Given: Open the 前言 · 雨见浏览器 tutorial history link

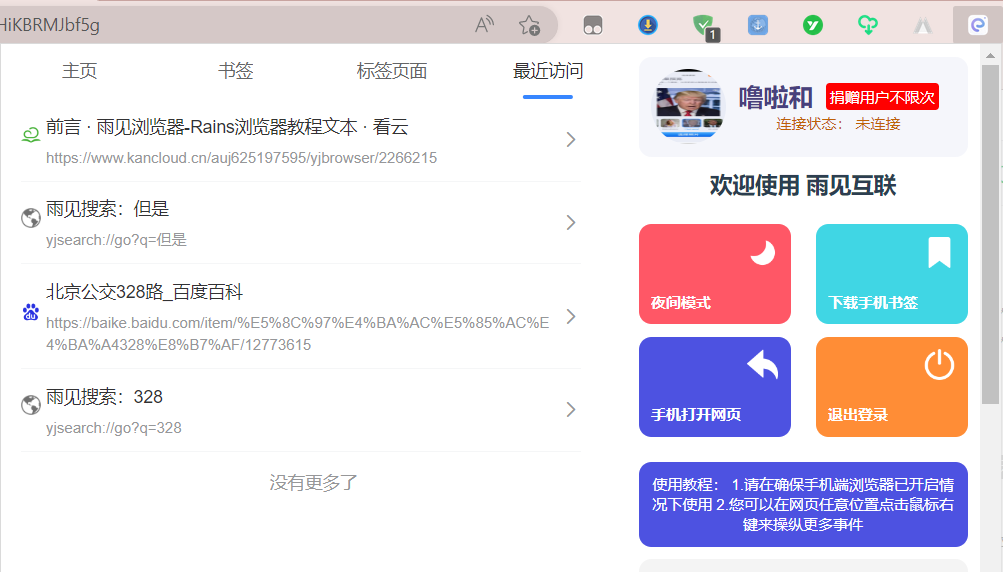Looking at the screenshot, I should pos(227,128).
